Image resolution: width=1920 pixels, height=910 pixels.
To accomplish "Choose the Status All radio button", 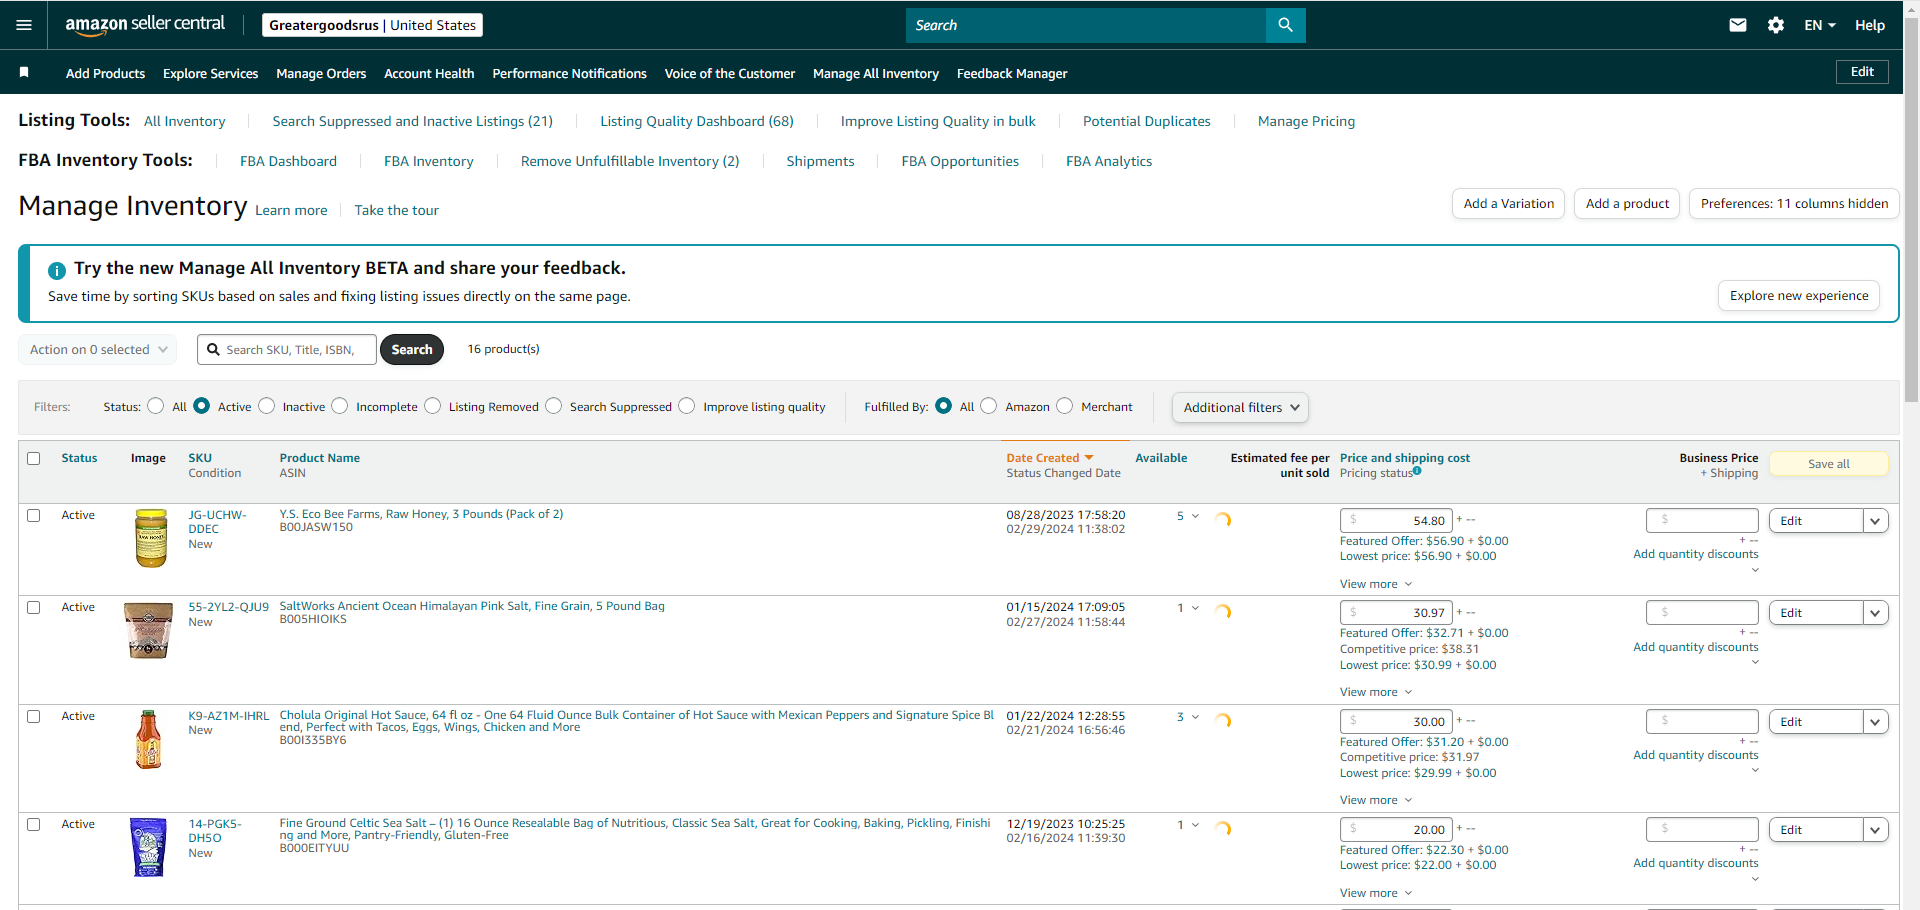I will (x=155, y=406).
